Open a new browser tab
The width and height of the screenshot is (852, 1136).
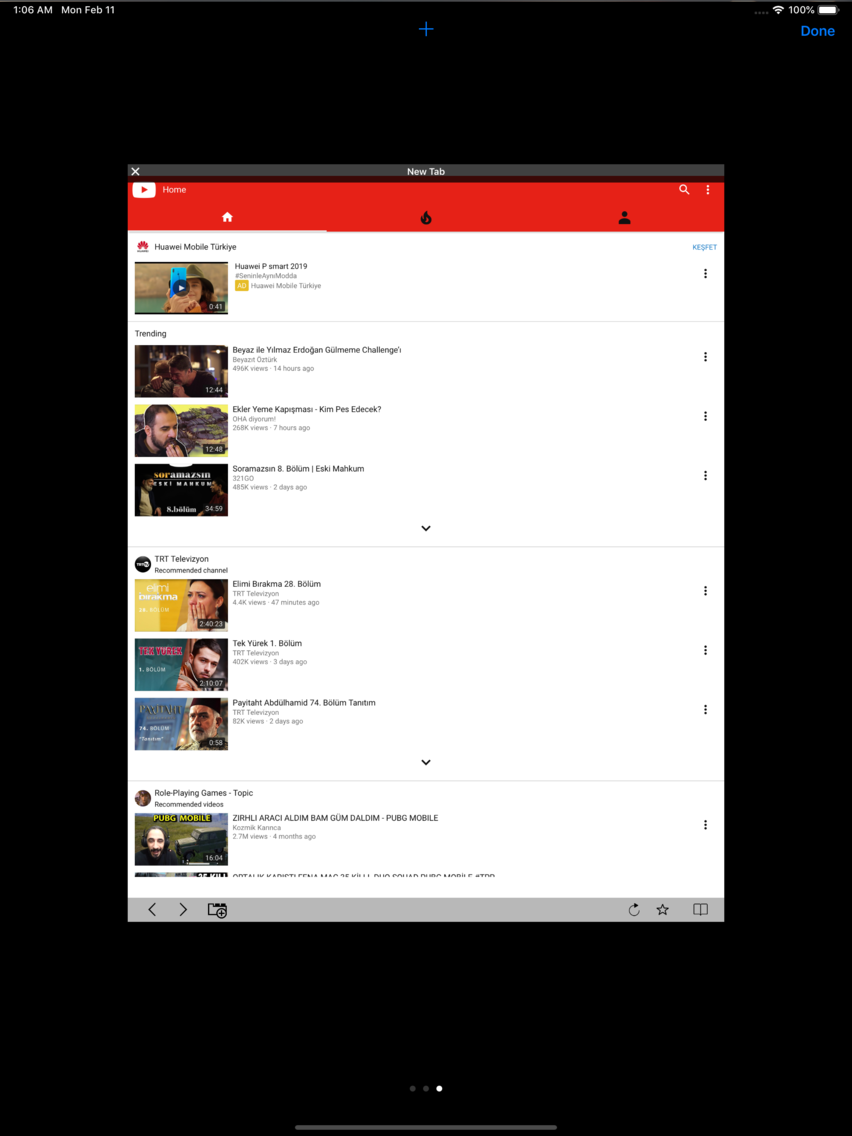click(426, 29)
